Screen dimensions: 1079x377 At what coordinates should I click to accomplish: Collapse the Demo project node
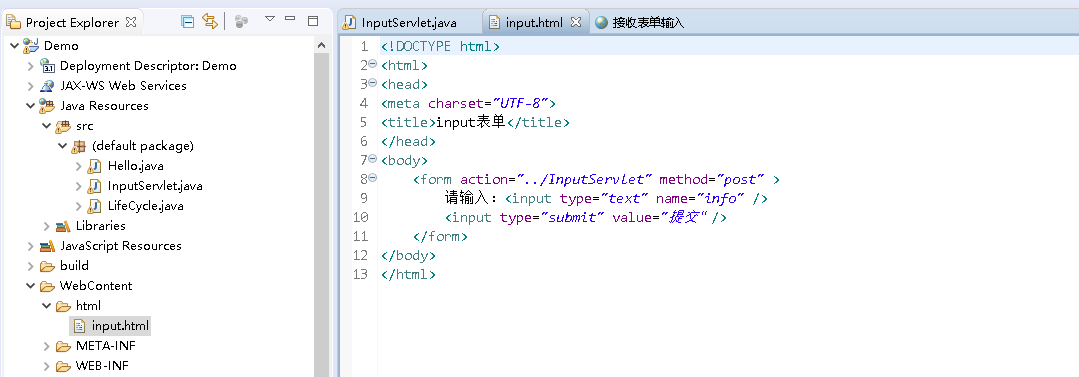pyautogui.click(x=14, y=46)
